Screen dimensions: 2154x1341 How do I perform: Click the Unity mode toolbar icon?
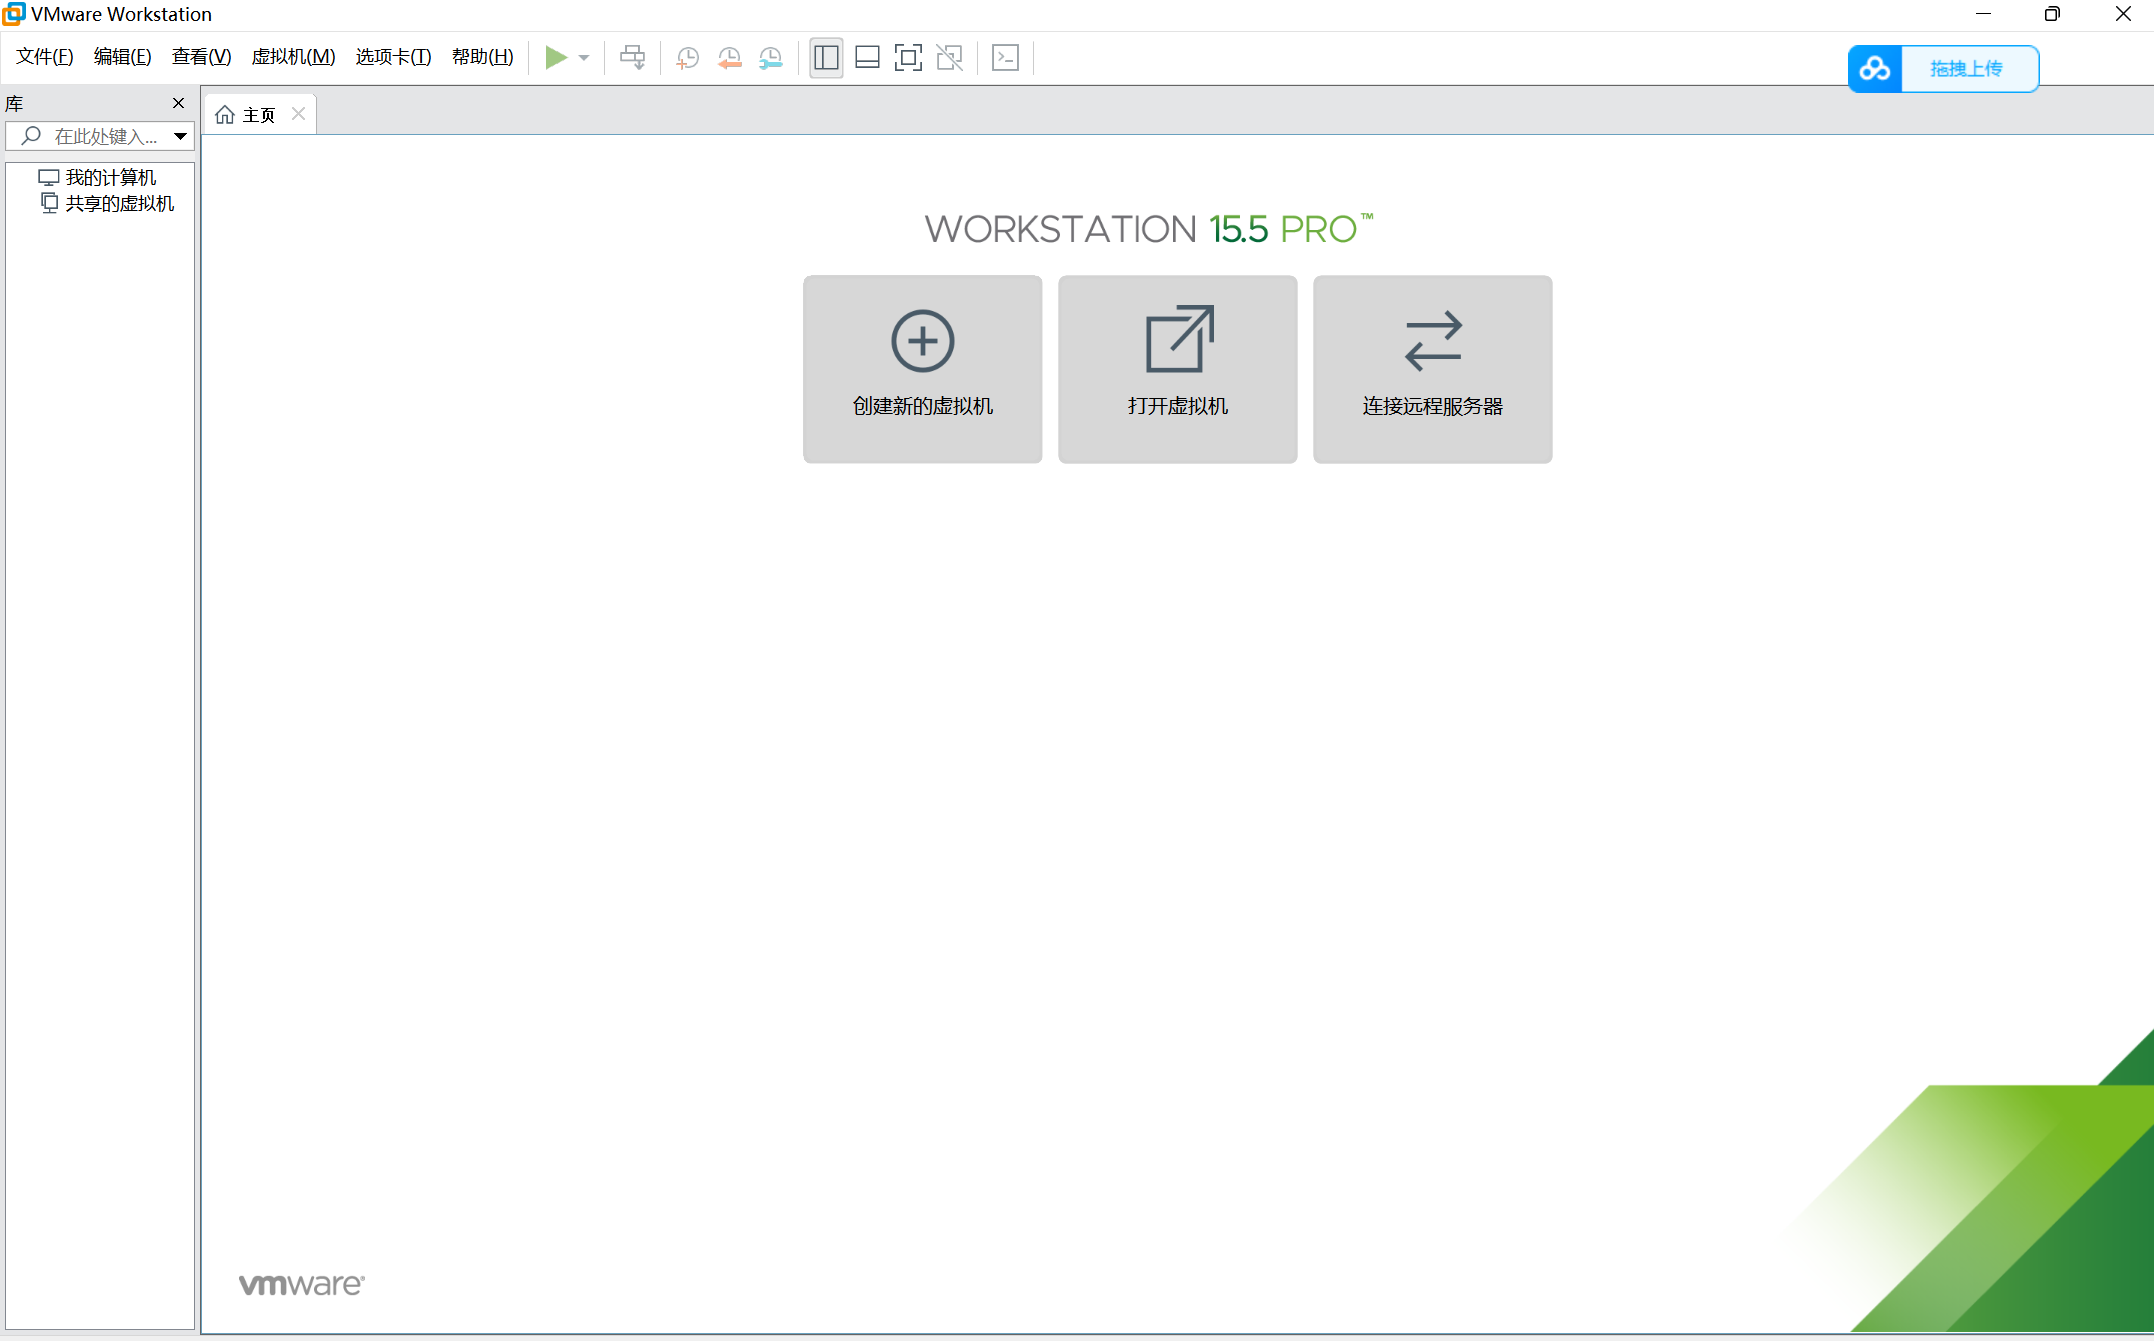(949, 57)
